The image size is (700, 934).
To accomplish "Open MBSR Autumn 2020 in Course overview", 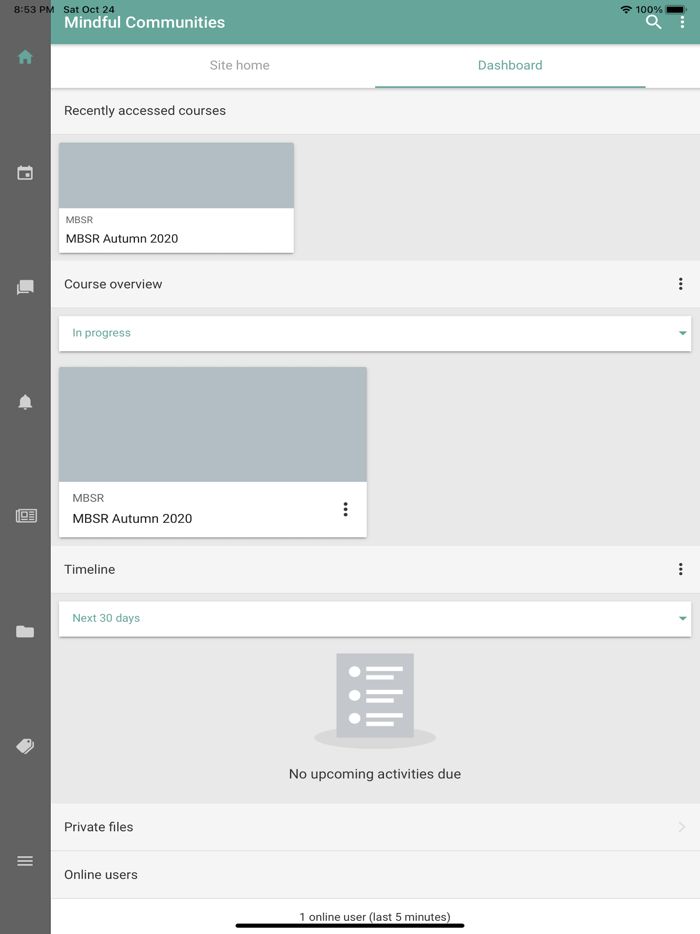I will (x=213, y=452).
